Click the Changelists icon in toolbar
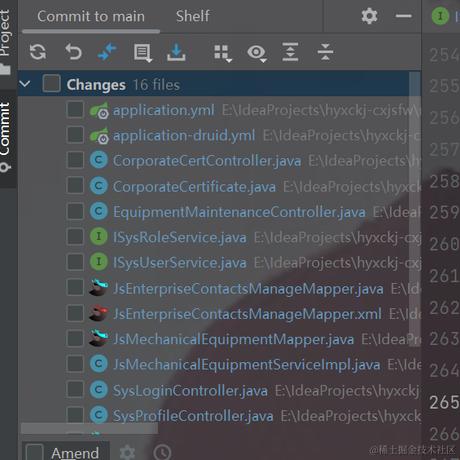Viewport: 460px width, 460px height. coord(143,53)
